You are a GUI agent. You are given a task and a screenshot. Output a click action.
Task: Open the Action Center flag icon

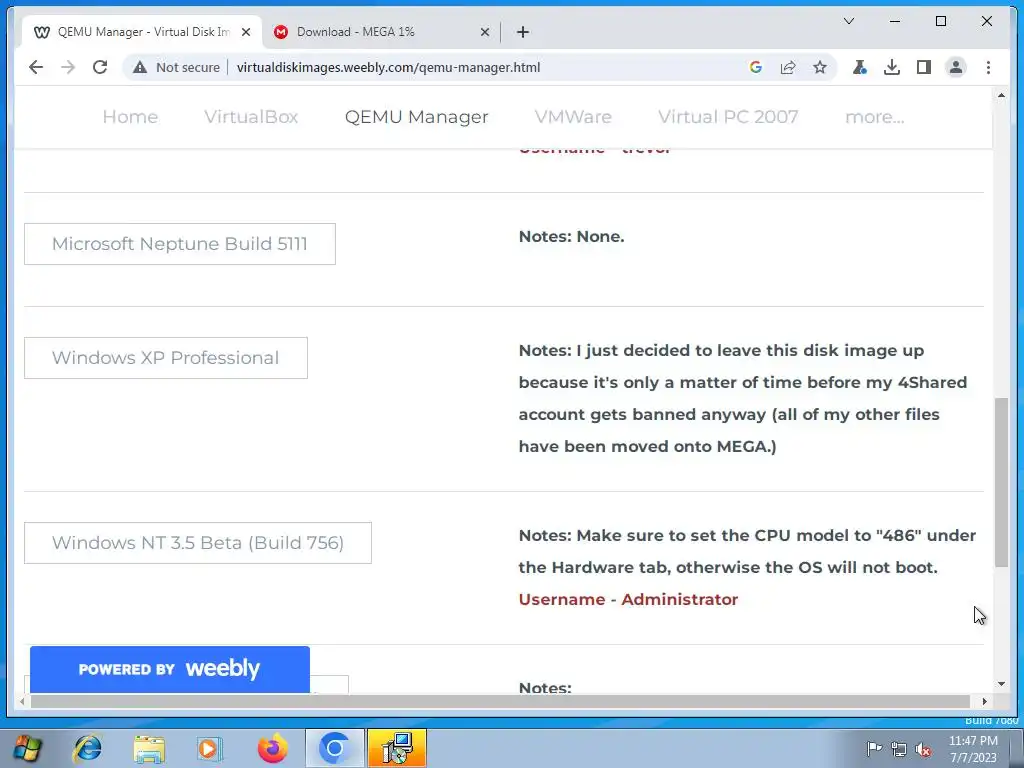pos(874,749)
